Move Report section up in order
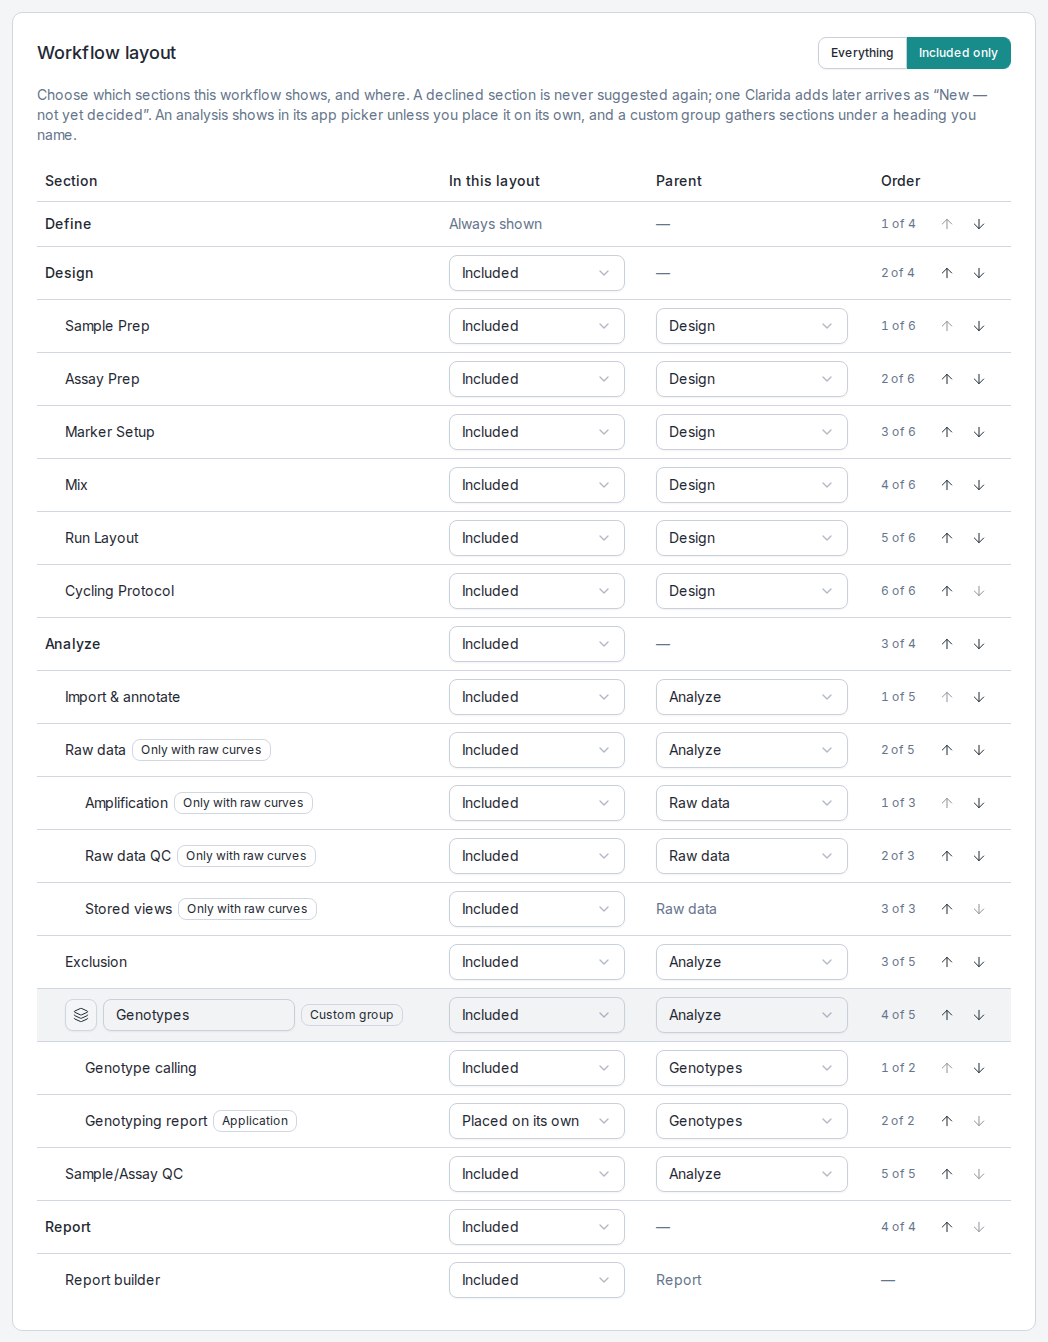Screen dimensions: 1048x1342 click(x=947, y=1227)
